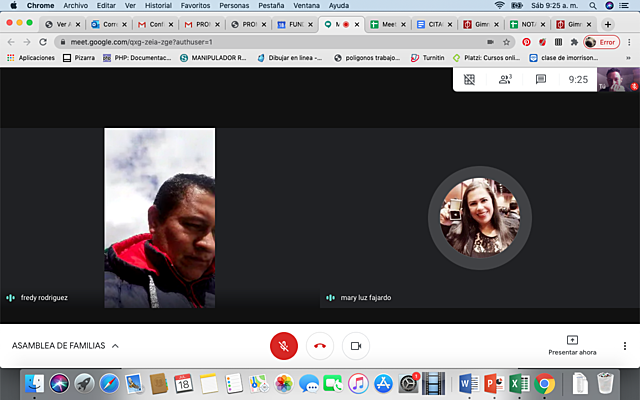Show the participants list

(x=505, y=79)
